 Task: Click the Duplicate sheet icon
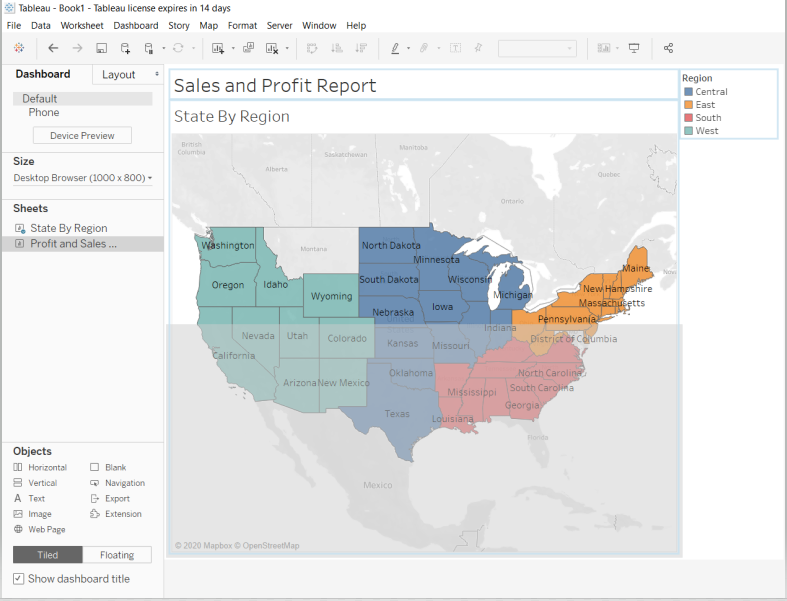pyautogui.click(x=248, y=48)
